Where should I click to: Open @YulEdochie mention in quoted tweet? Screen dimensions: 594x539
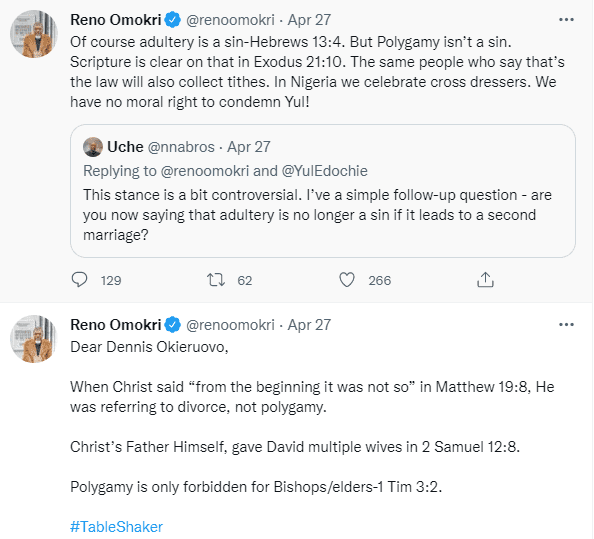(324, 171)
